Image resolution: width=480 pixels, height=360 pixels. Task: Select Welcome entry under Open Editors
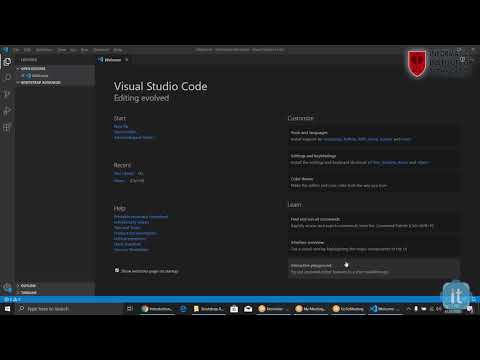pyautogui.click(x=55, y=76)
